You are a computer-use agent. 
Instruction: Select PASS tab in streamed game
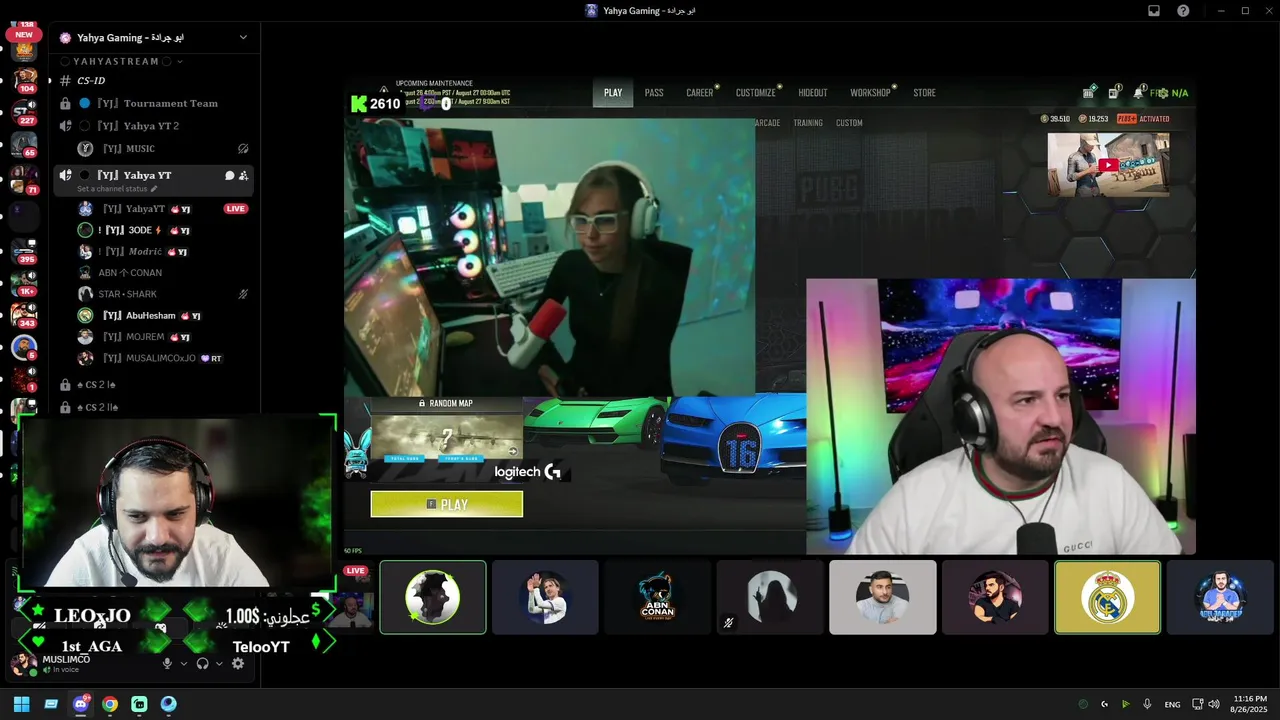tap(654, 92)
